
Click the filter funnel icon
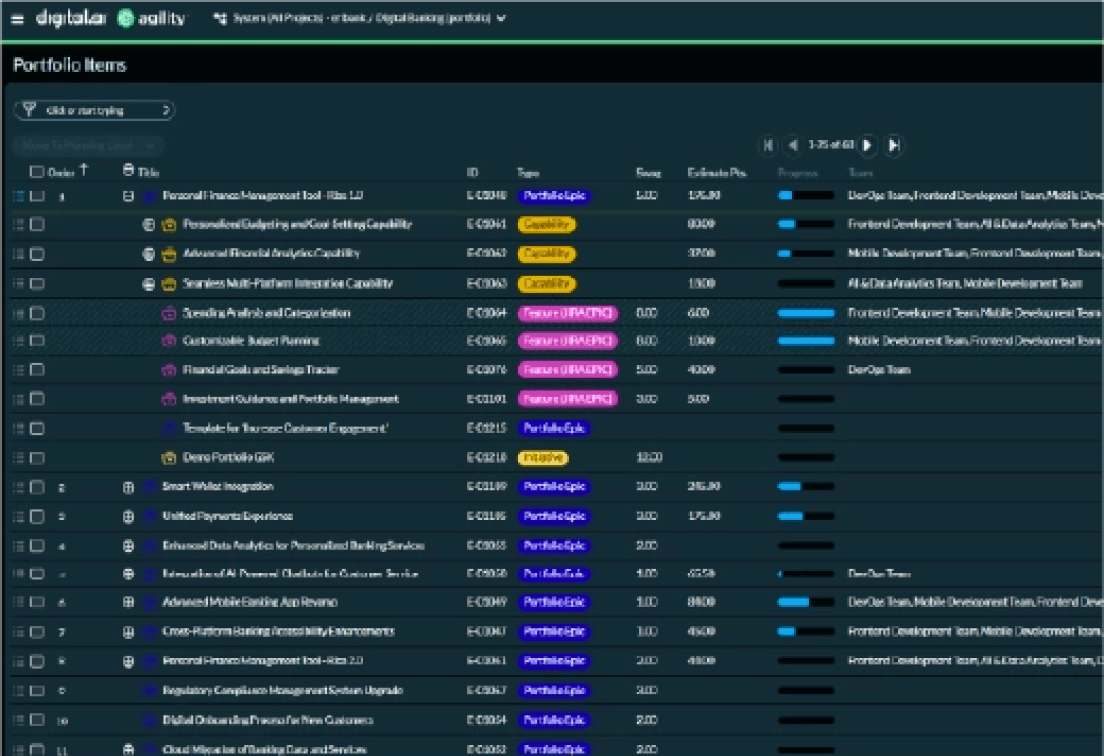(30, 110)
